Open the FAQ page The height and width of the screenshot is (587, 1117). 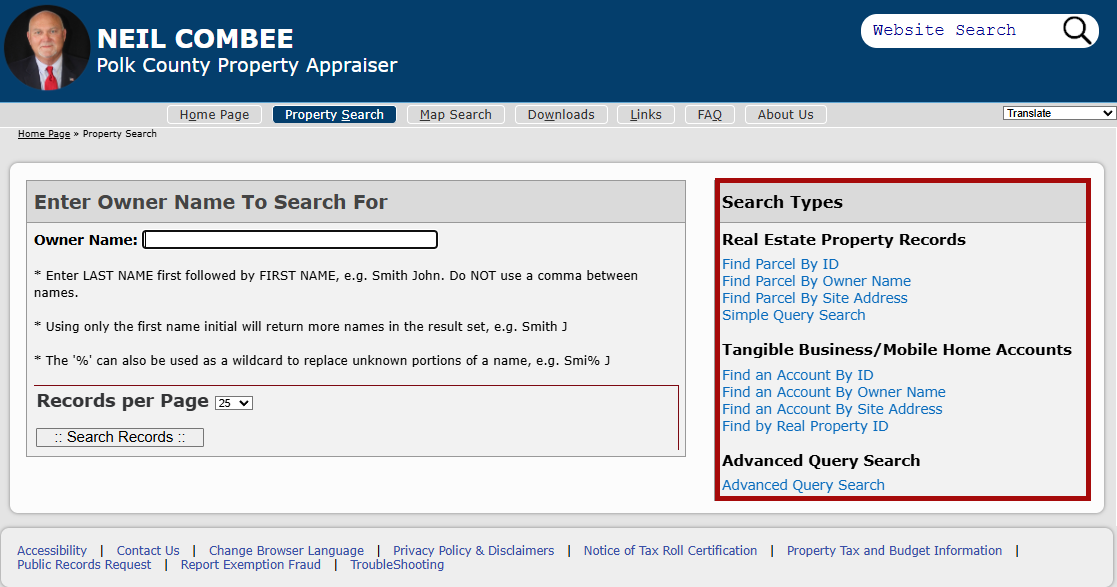coord(709,114)
